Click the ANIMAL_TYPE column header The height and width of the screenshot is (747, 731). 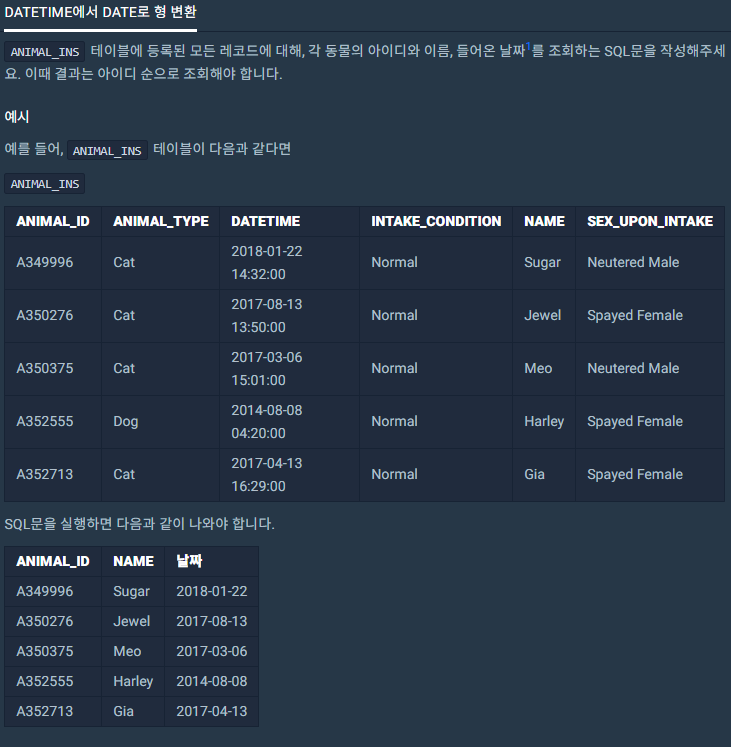tap(161, 222)
